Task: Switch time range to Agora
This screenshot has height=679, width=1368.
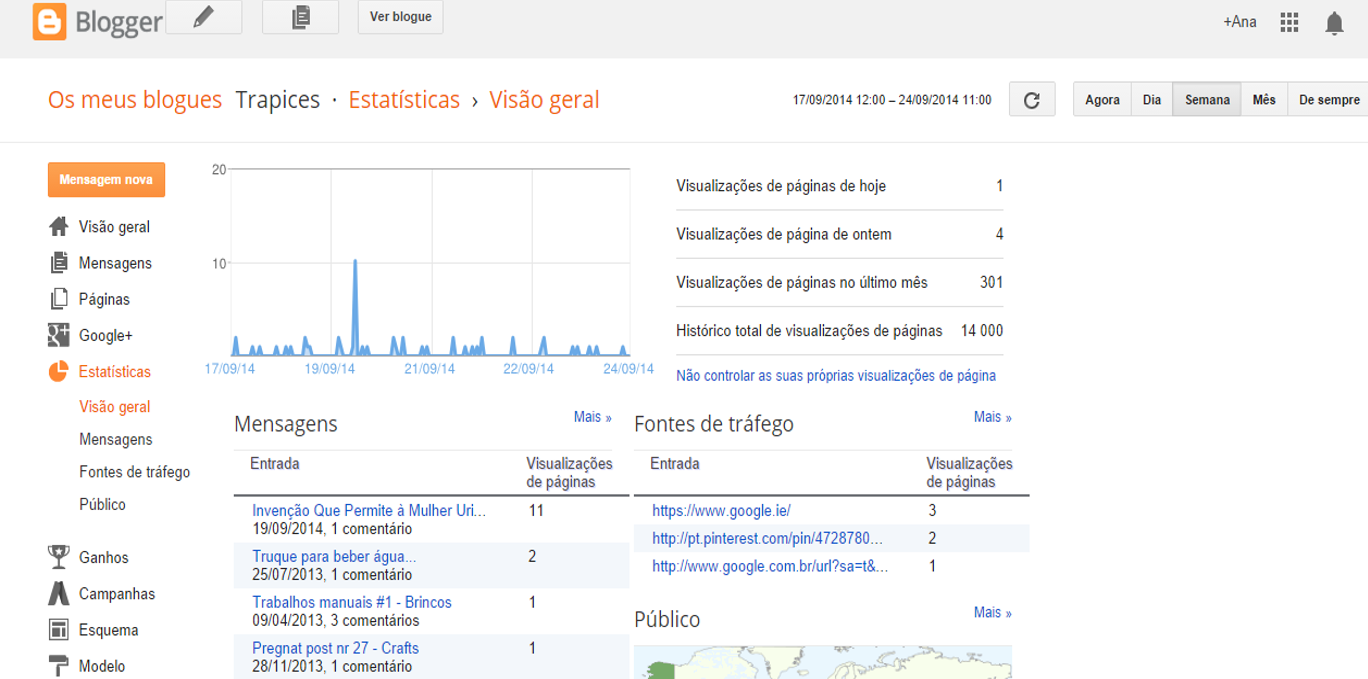Action: (x=1102, y=100)
